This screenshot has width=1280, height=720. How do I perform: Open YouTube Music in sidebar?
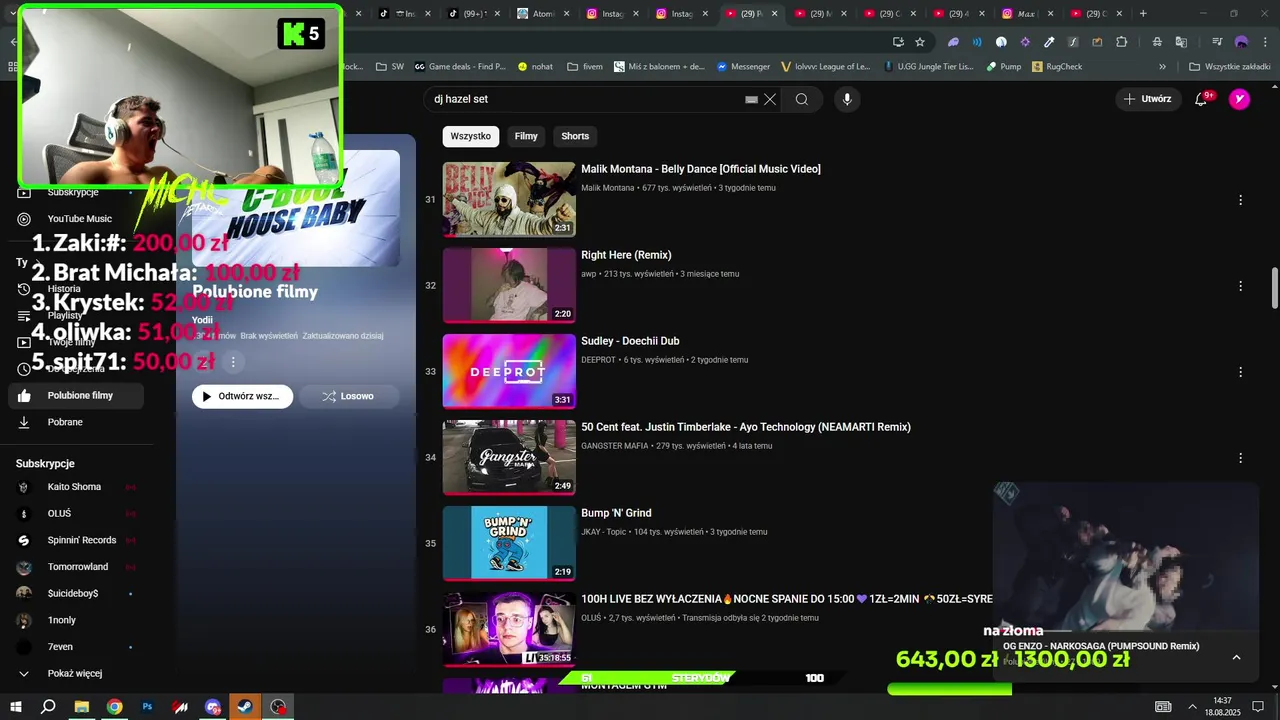(76, 218)
